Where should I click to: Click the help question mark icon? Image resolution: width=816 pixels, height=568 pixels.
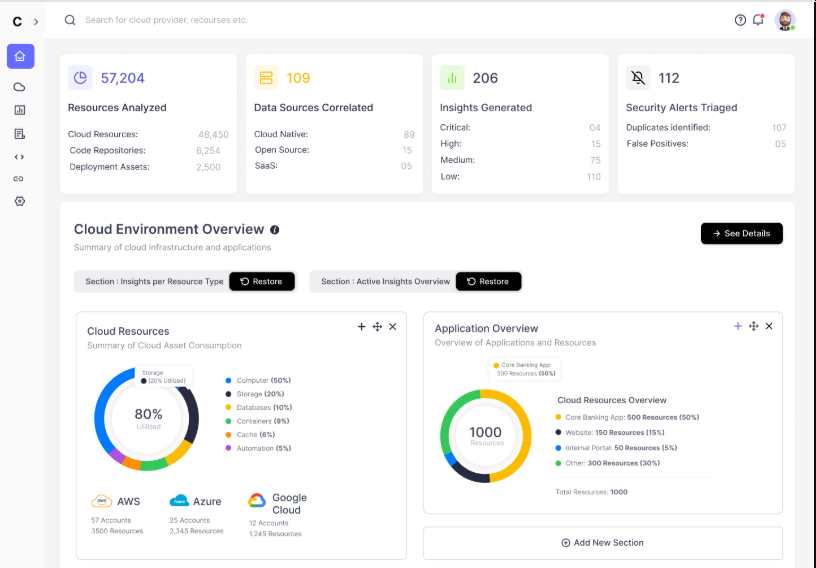(x=740, y=20)
